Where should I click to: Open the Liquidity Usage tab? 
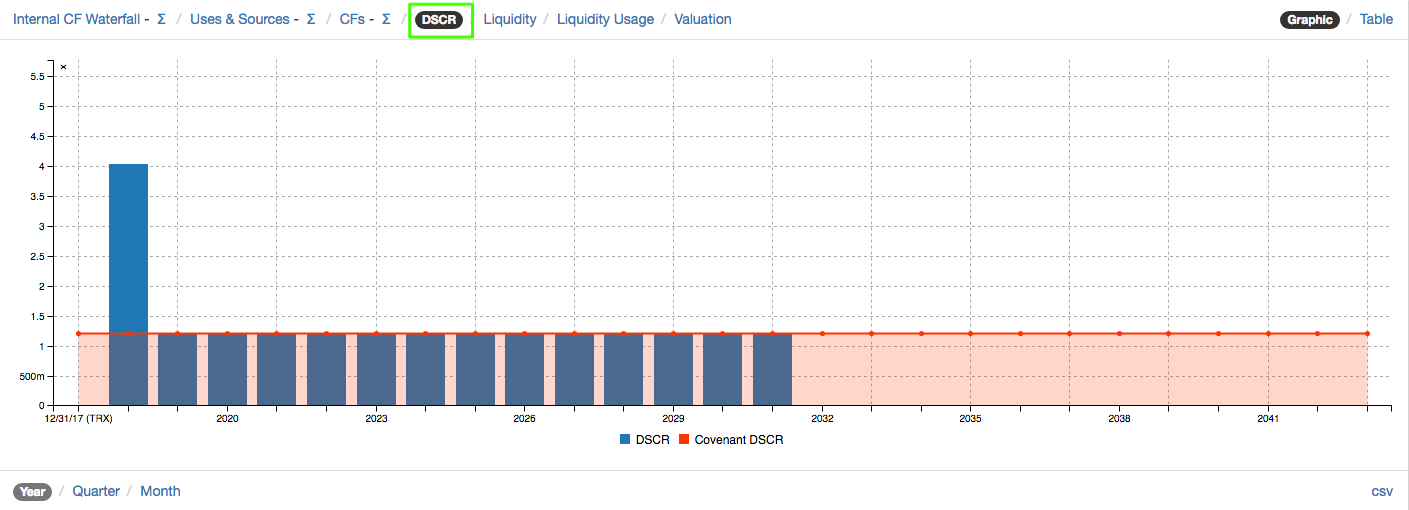605,19
